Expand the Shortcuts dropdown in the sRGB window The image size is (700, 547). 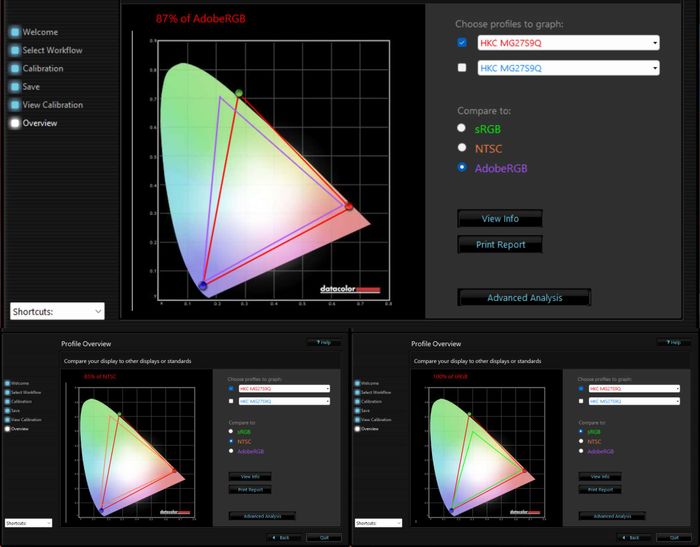379,522
